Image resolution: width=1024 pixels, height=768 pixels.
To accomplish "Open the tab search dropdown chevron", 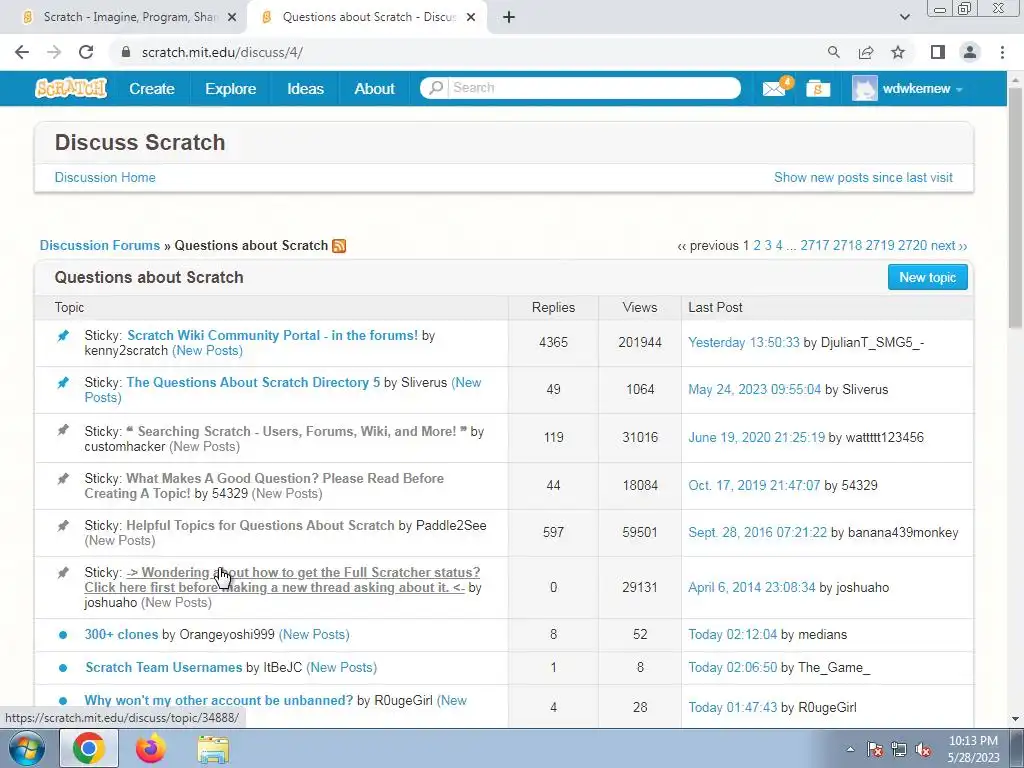I will [x=904, y=18].
